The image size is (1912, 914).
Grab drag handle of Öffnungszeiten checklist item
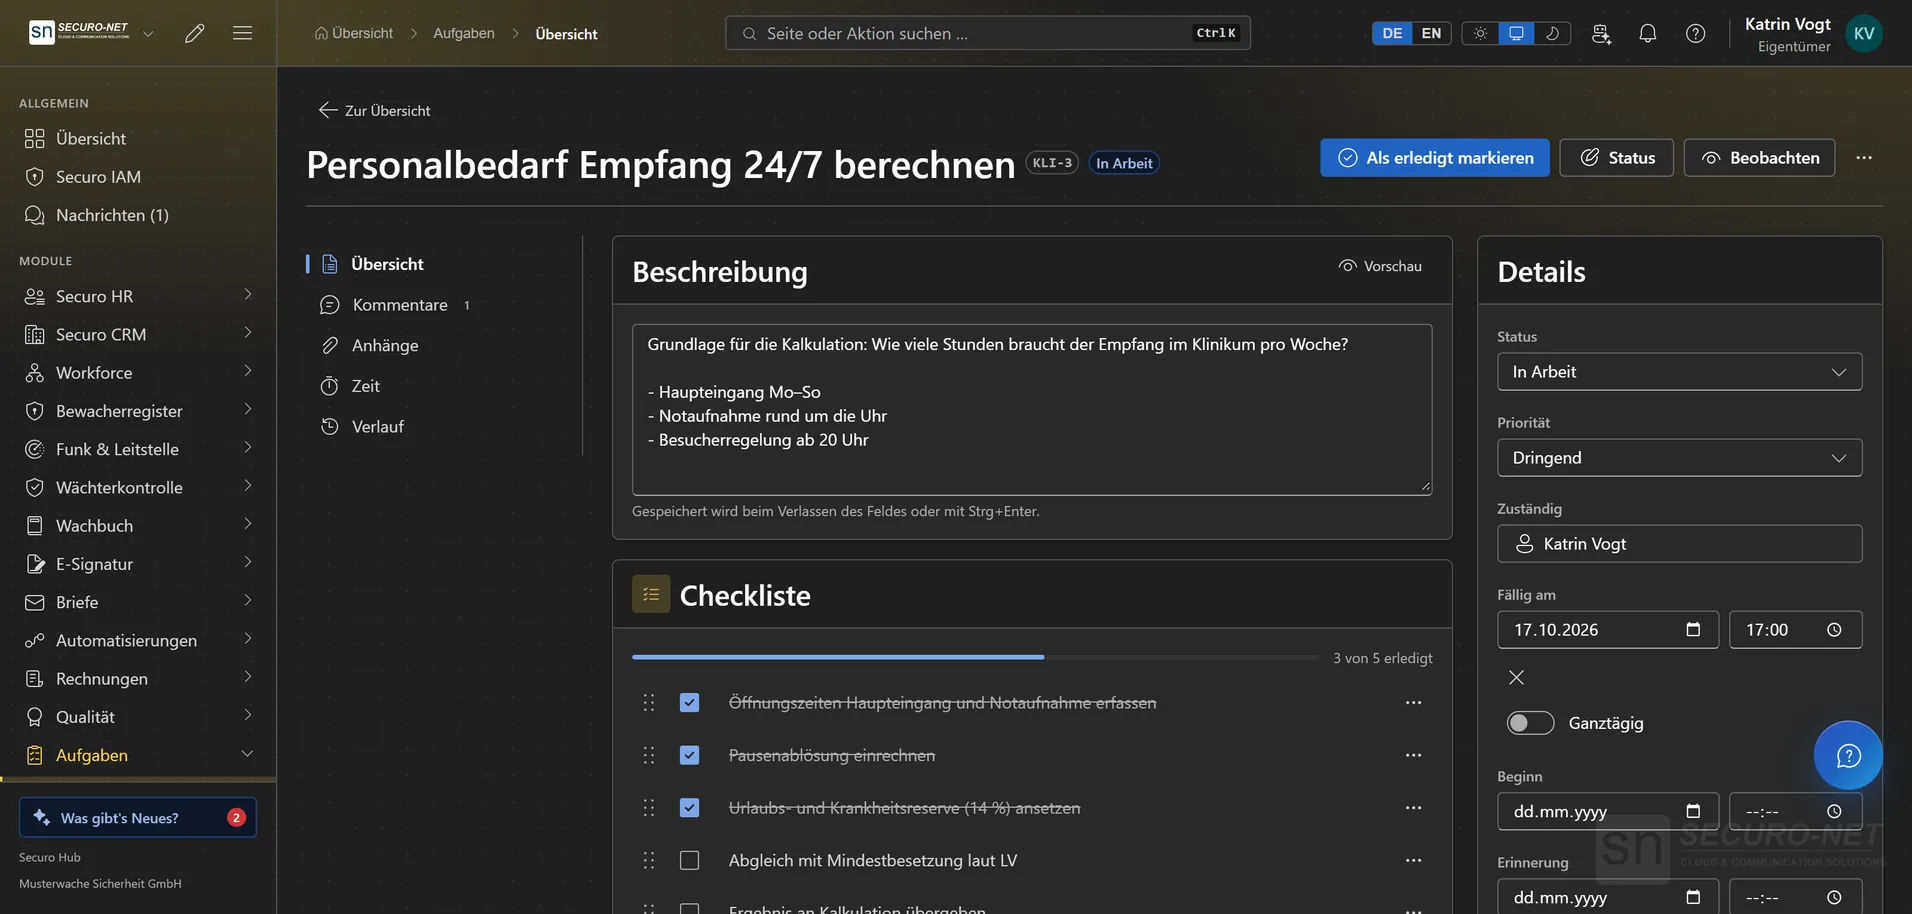[649, 703]
